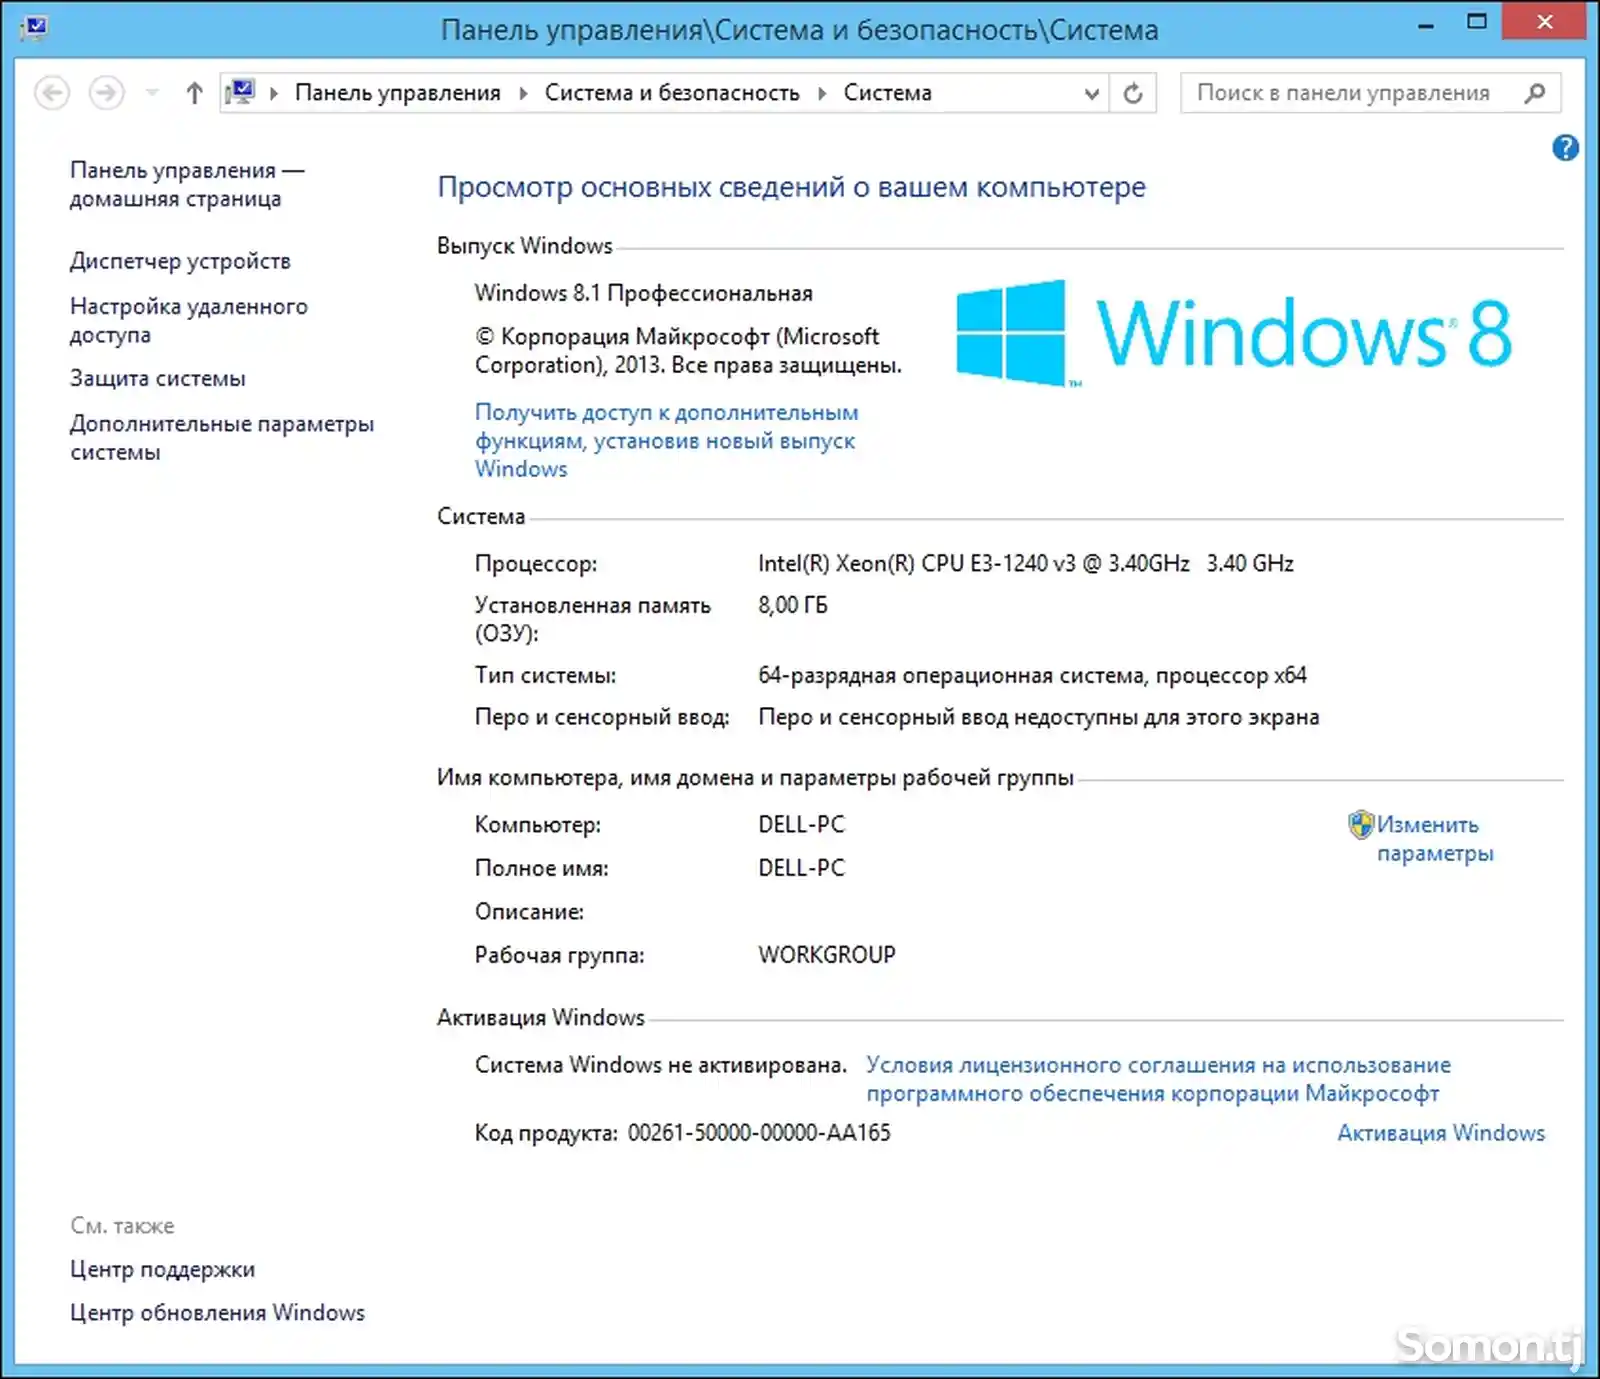Minimize the Система window
Viewport: 1600px width, 1379px height.
tap(1426, 24)
